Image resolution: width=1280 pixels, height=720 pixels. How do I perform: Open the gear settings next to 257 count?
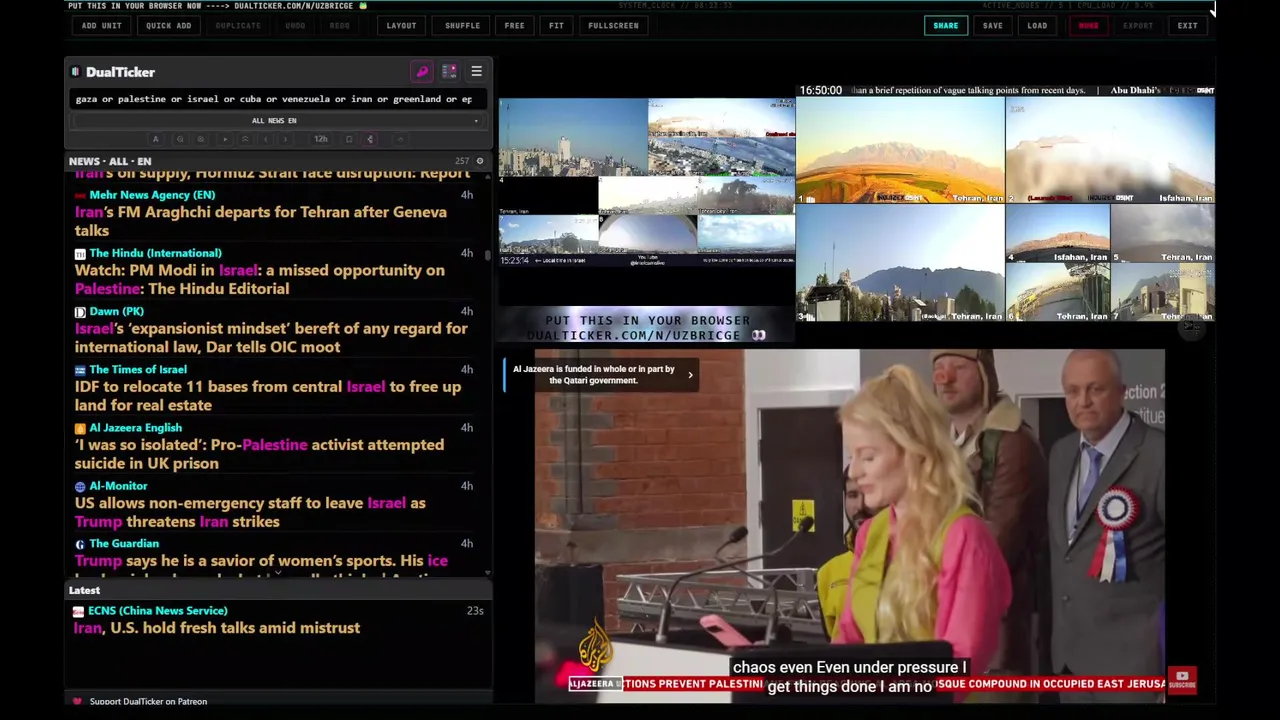click(x=479, y=161)
